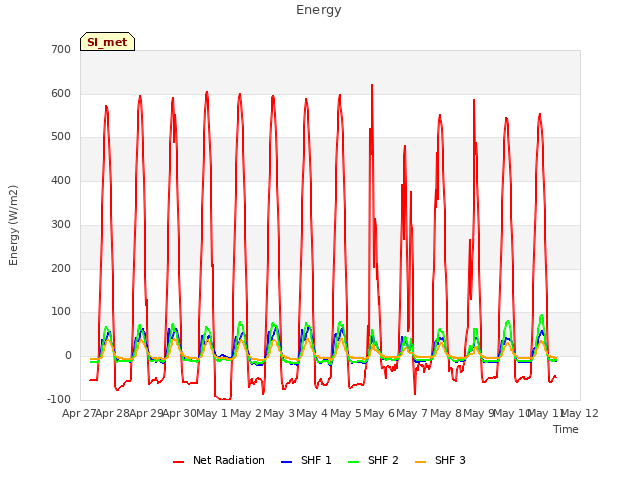This screenshot has height=480, width=640.
Task: Click the May 4 x-axis label
Action: click(312, 413)
